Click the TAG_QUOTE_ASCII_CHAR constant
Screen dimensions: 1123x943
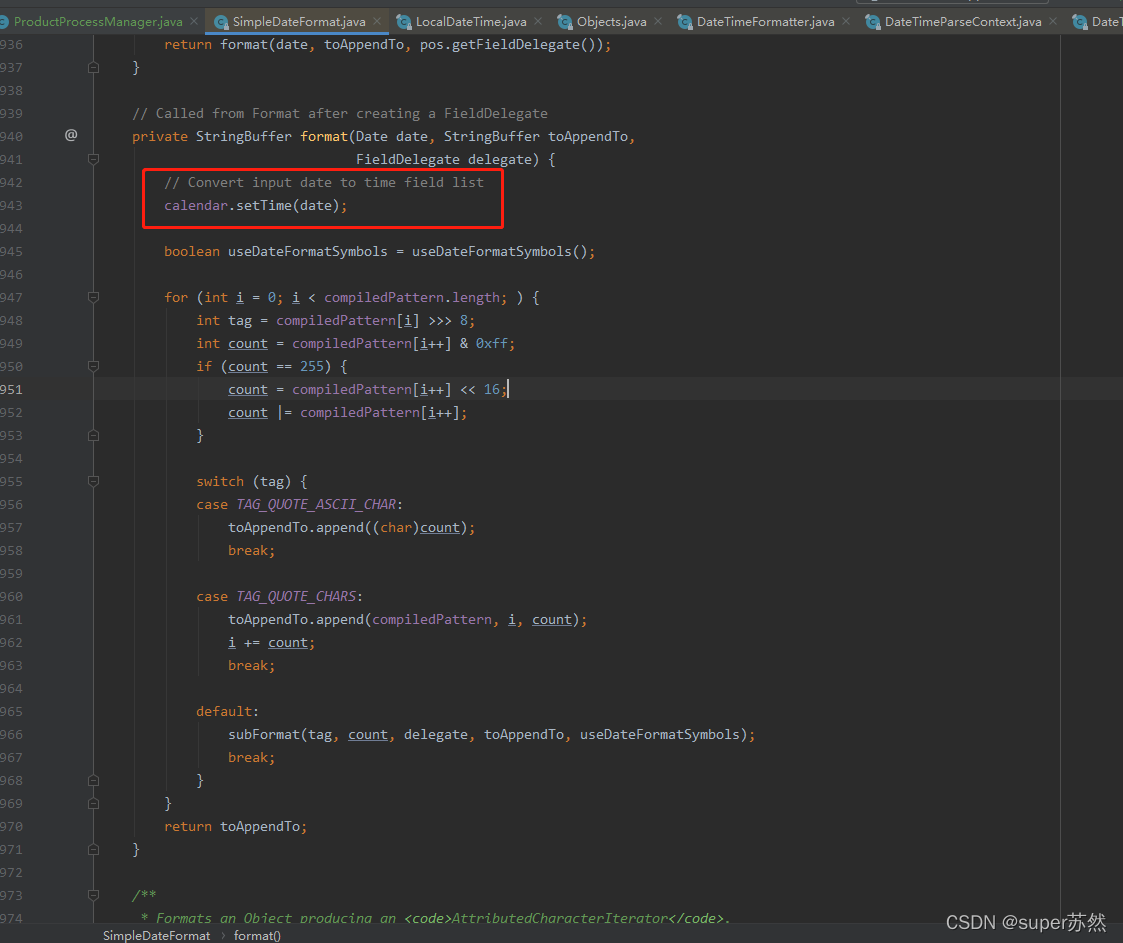click(317, 504)
